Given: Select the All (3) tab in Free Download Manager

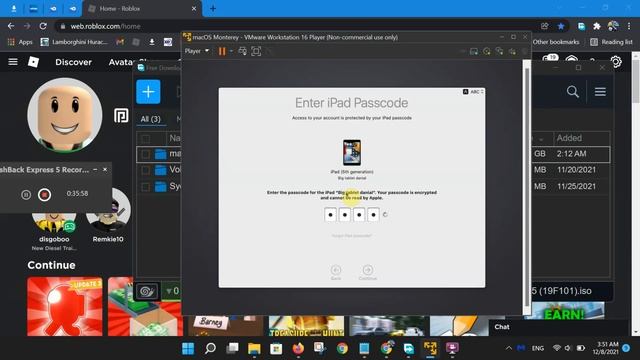Looking at the screenshot, I should tap(150, 119).
